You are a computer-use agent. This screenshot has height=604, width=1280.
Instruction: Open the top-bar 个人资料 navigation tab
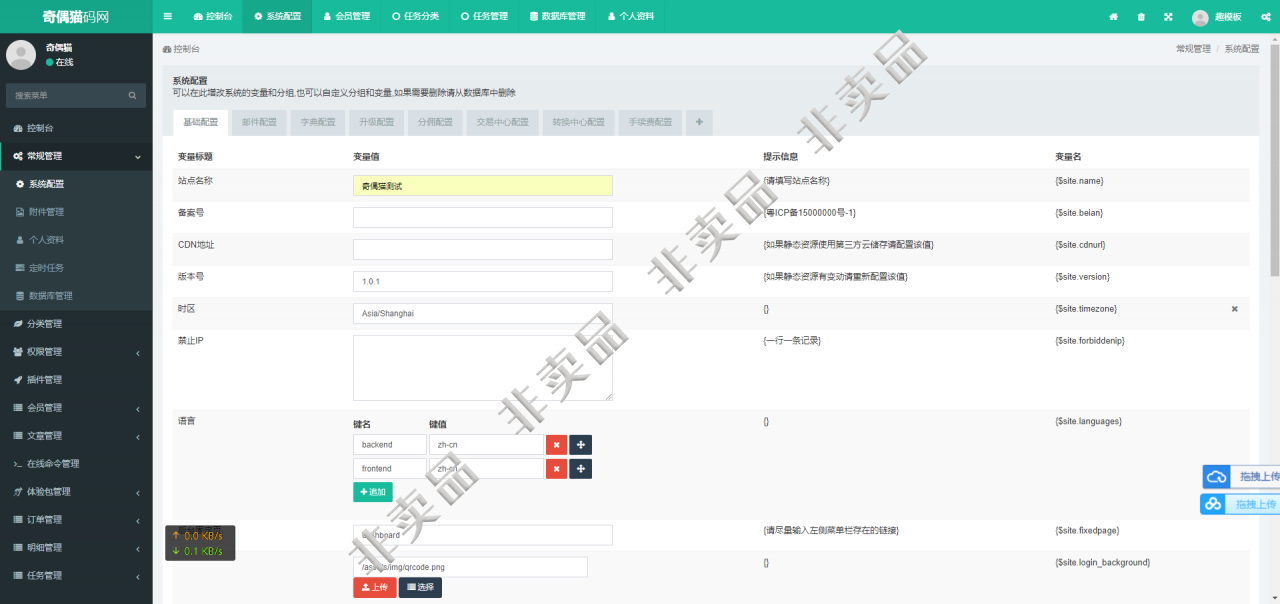[630, 17]
